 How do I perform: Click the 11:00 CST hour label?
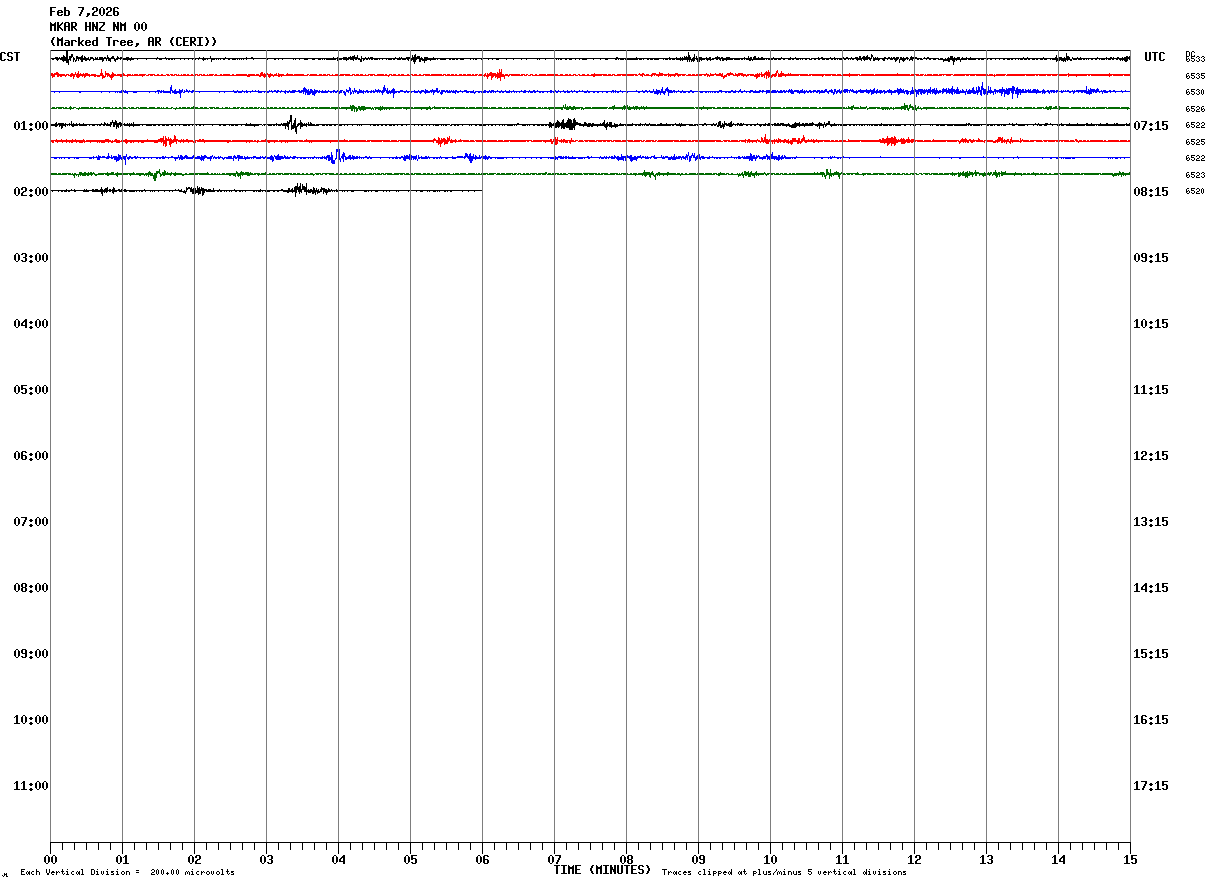[x=31, y=786]
